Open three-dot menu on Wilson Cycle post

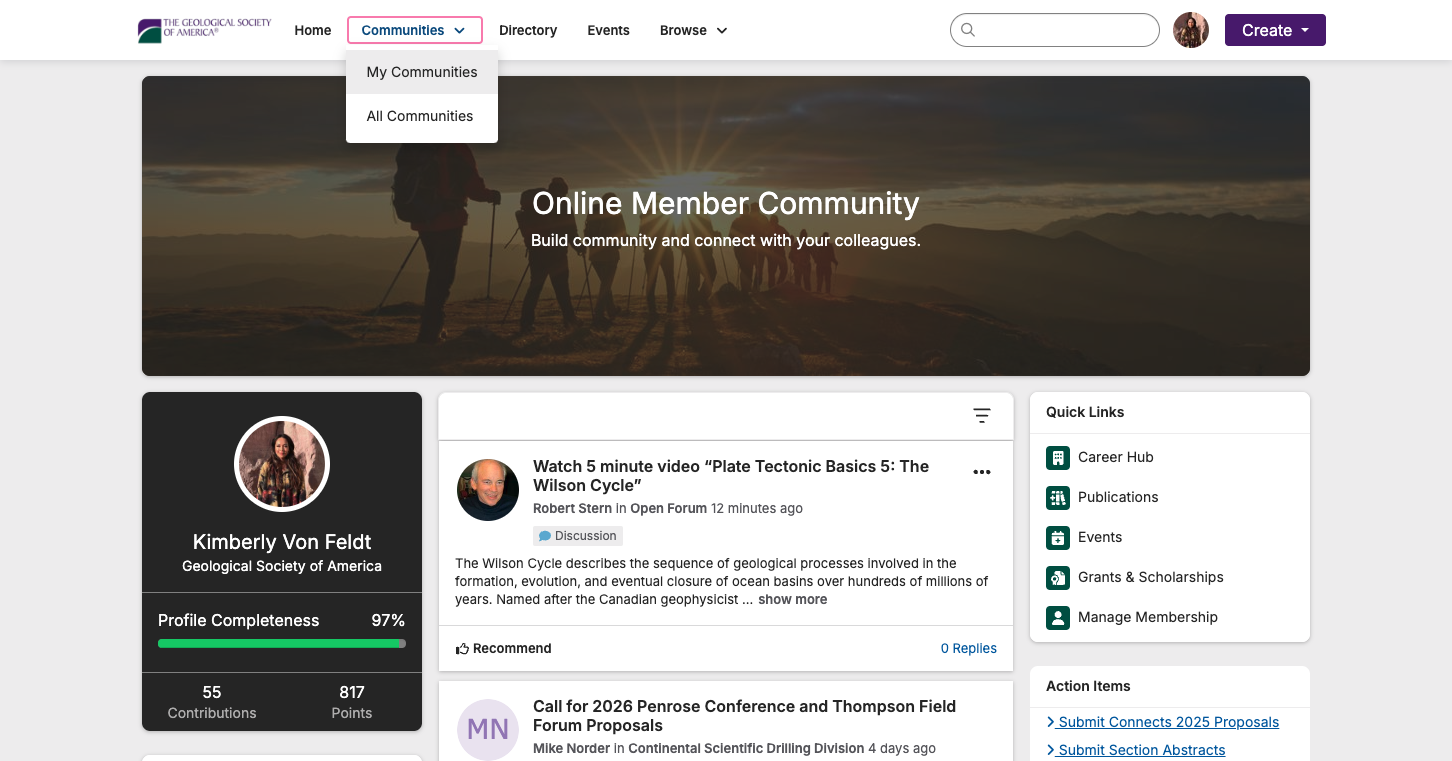pos(982,472)
